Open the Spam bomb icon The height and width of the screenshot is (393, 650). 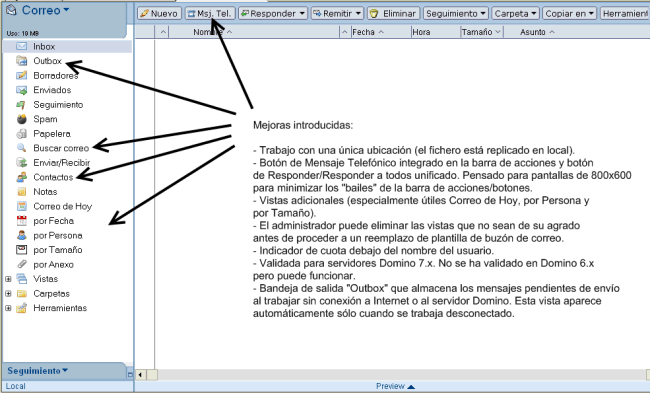[x=22, y=119]
